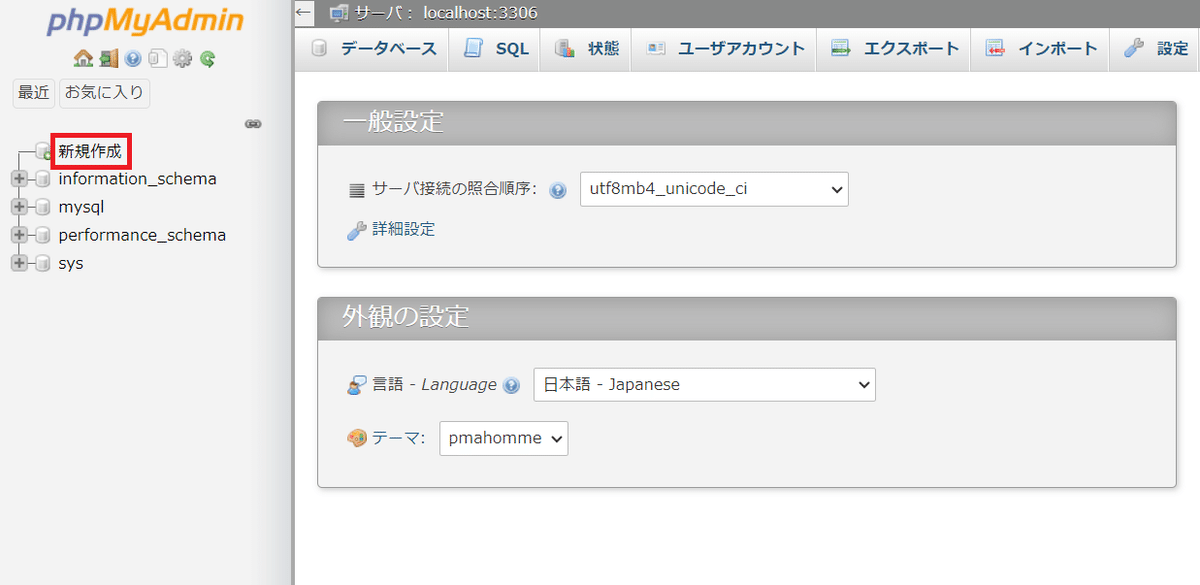Expand the information_schema database tree
Screen dimensions: 1200x585
[19, 180]
